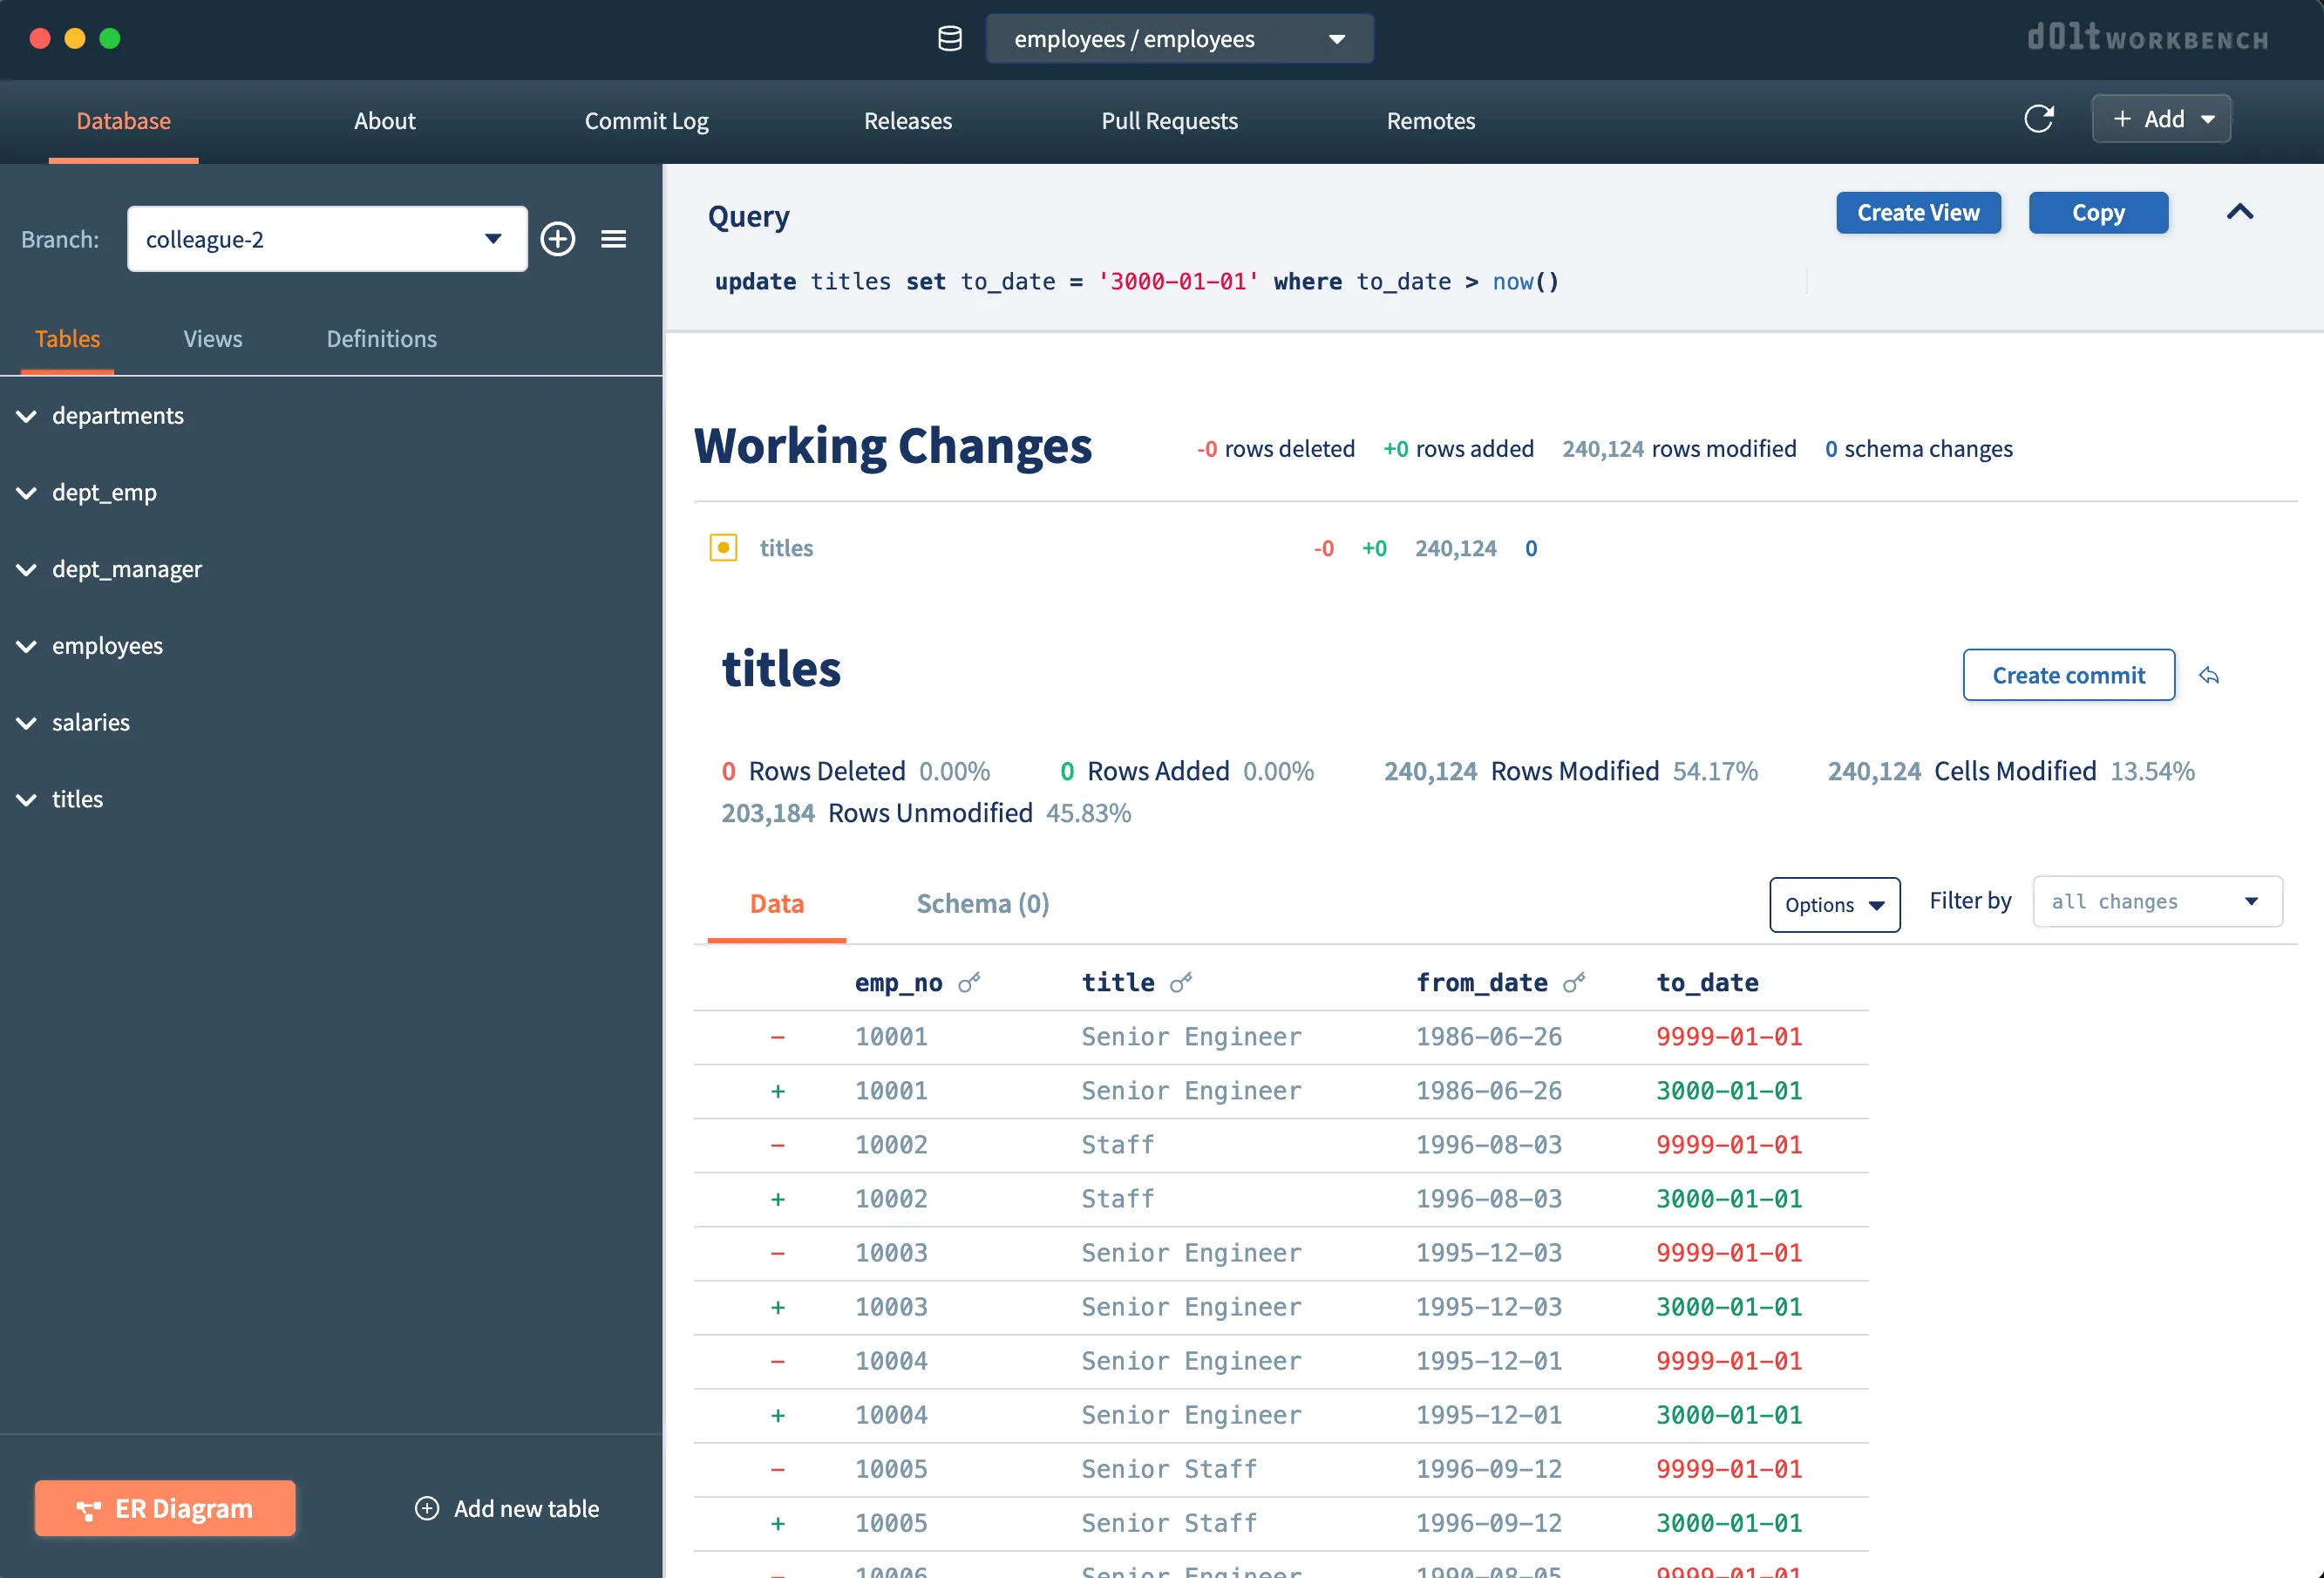The width and height of the screenshot is (2324, 1578).
Task: Click the plus icon next to Add new table
Action: [x=427, y=1508]
